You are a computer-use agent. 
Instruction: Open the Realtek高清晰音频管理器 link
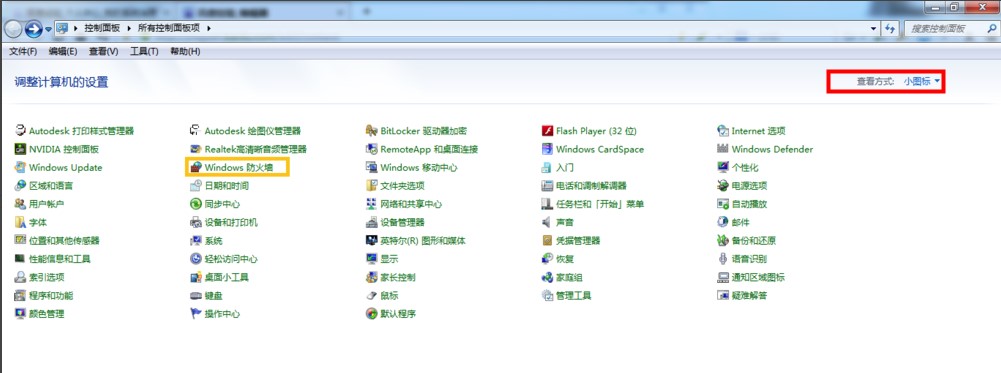click(x=255, y=149)
